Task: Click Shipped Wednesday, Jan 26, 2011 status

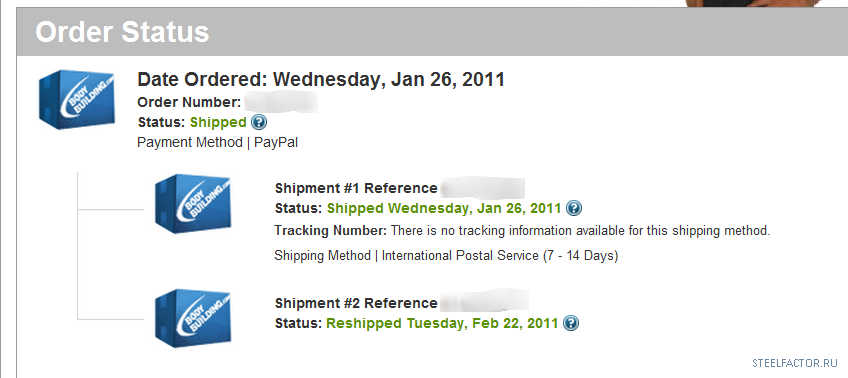Action: [444, 208]
